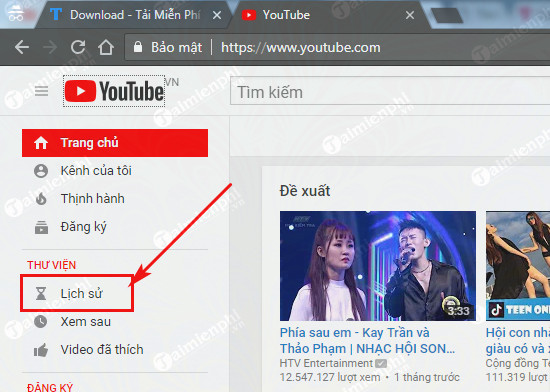Image resolution: width=550 pixels, height=392 pixels.
Task: Close the Download - Tải Miễn Phí tab
Action: 217,15
